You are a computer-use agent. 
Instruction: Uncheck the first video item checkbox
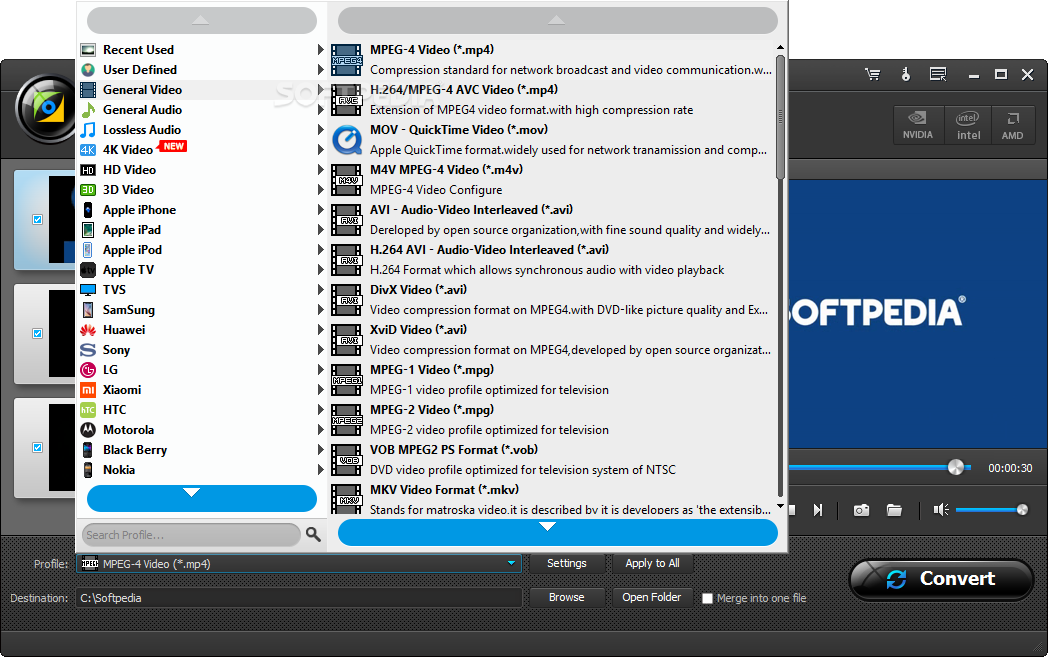click(x=37, y=219)
